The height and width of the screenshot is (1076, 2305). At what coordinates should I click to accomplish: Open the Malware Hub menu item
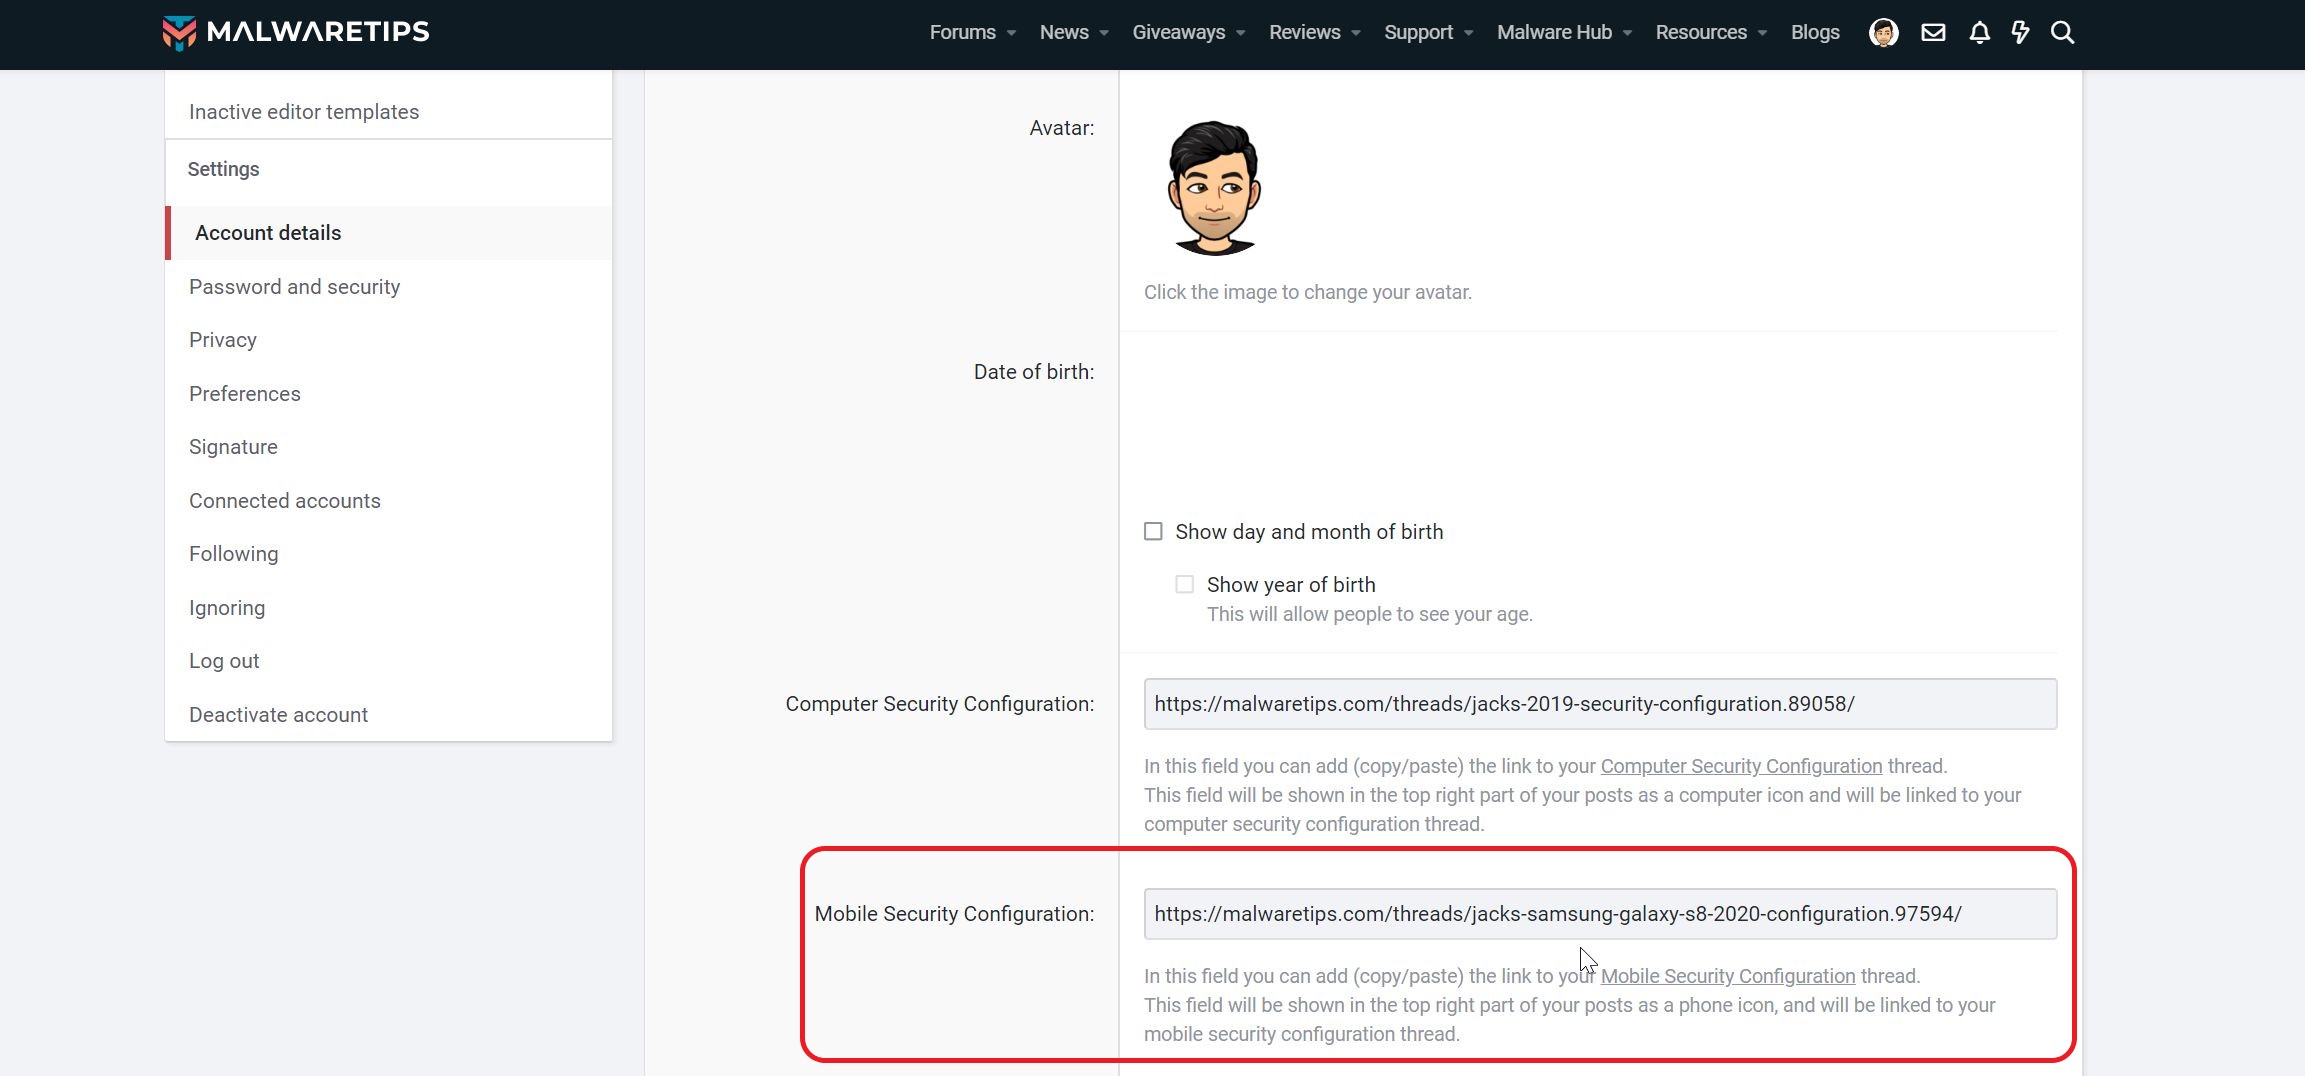coord(1554,33)
